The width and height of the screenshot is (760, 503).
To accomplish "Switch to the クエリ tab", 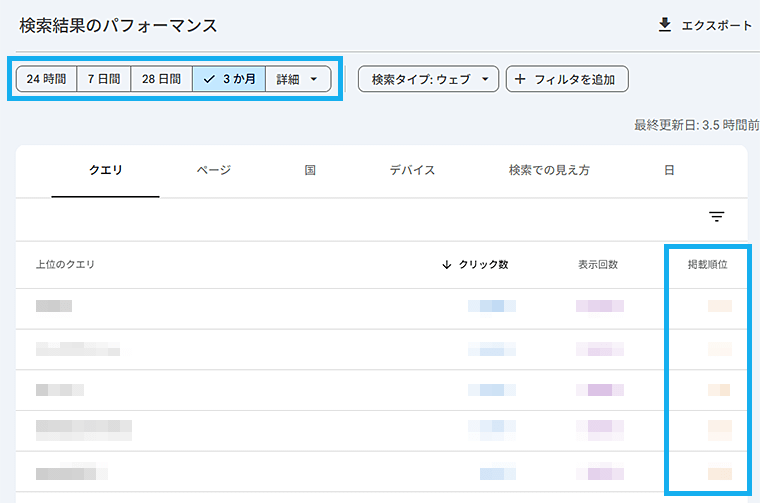I will (x=105, y=170).
